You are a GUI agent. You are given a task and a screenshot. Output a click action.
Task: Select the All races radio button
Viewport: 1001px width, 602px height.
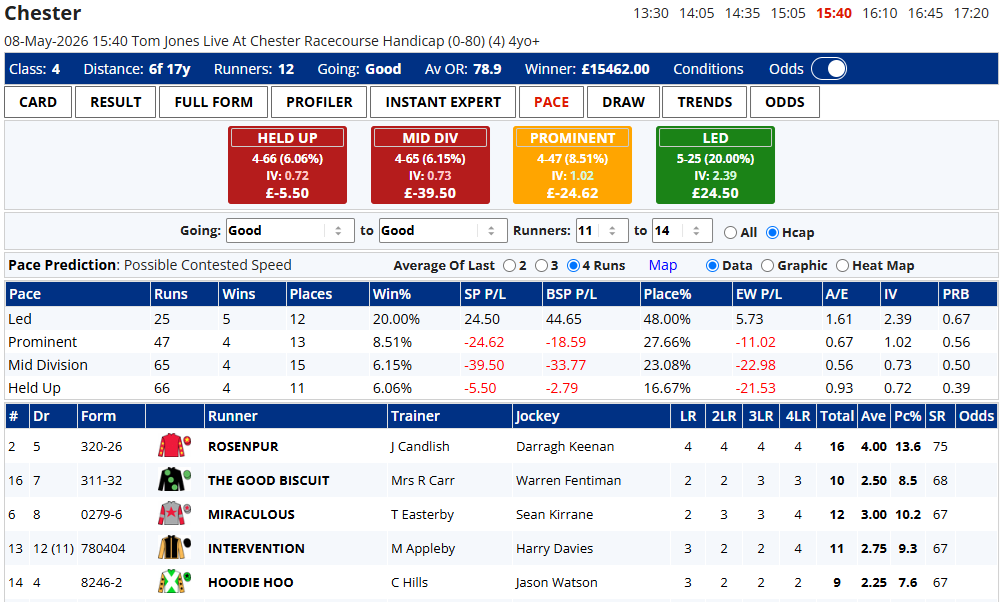(x=730, y=232)
